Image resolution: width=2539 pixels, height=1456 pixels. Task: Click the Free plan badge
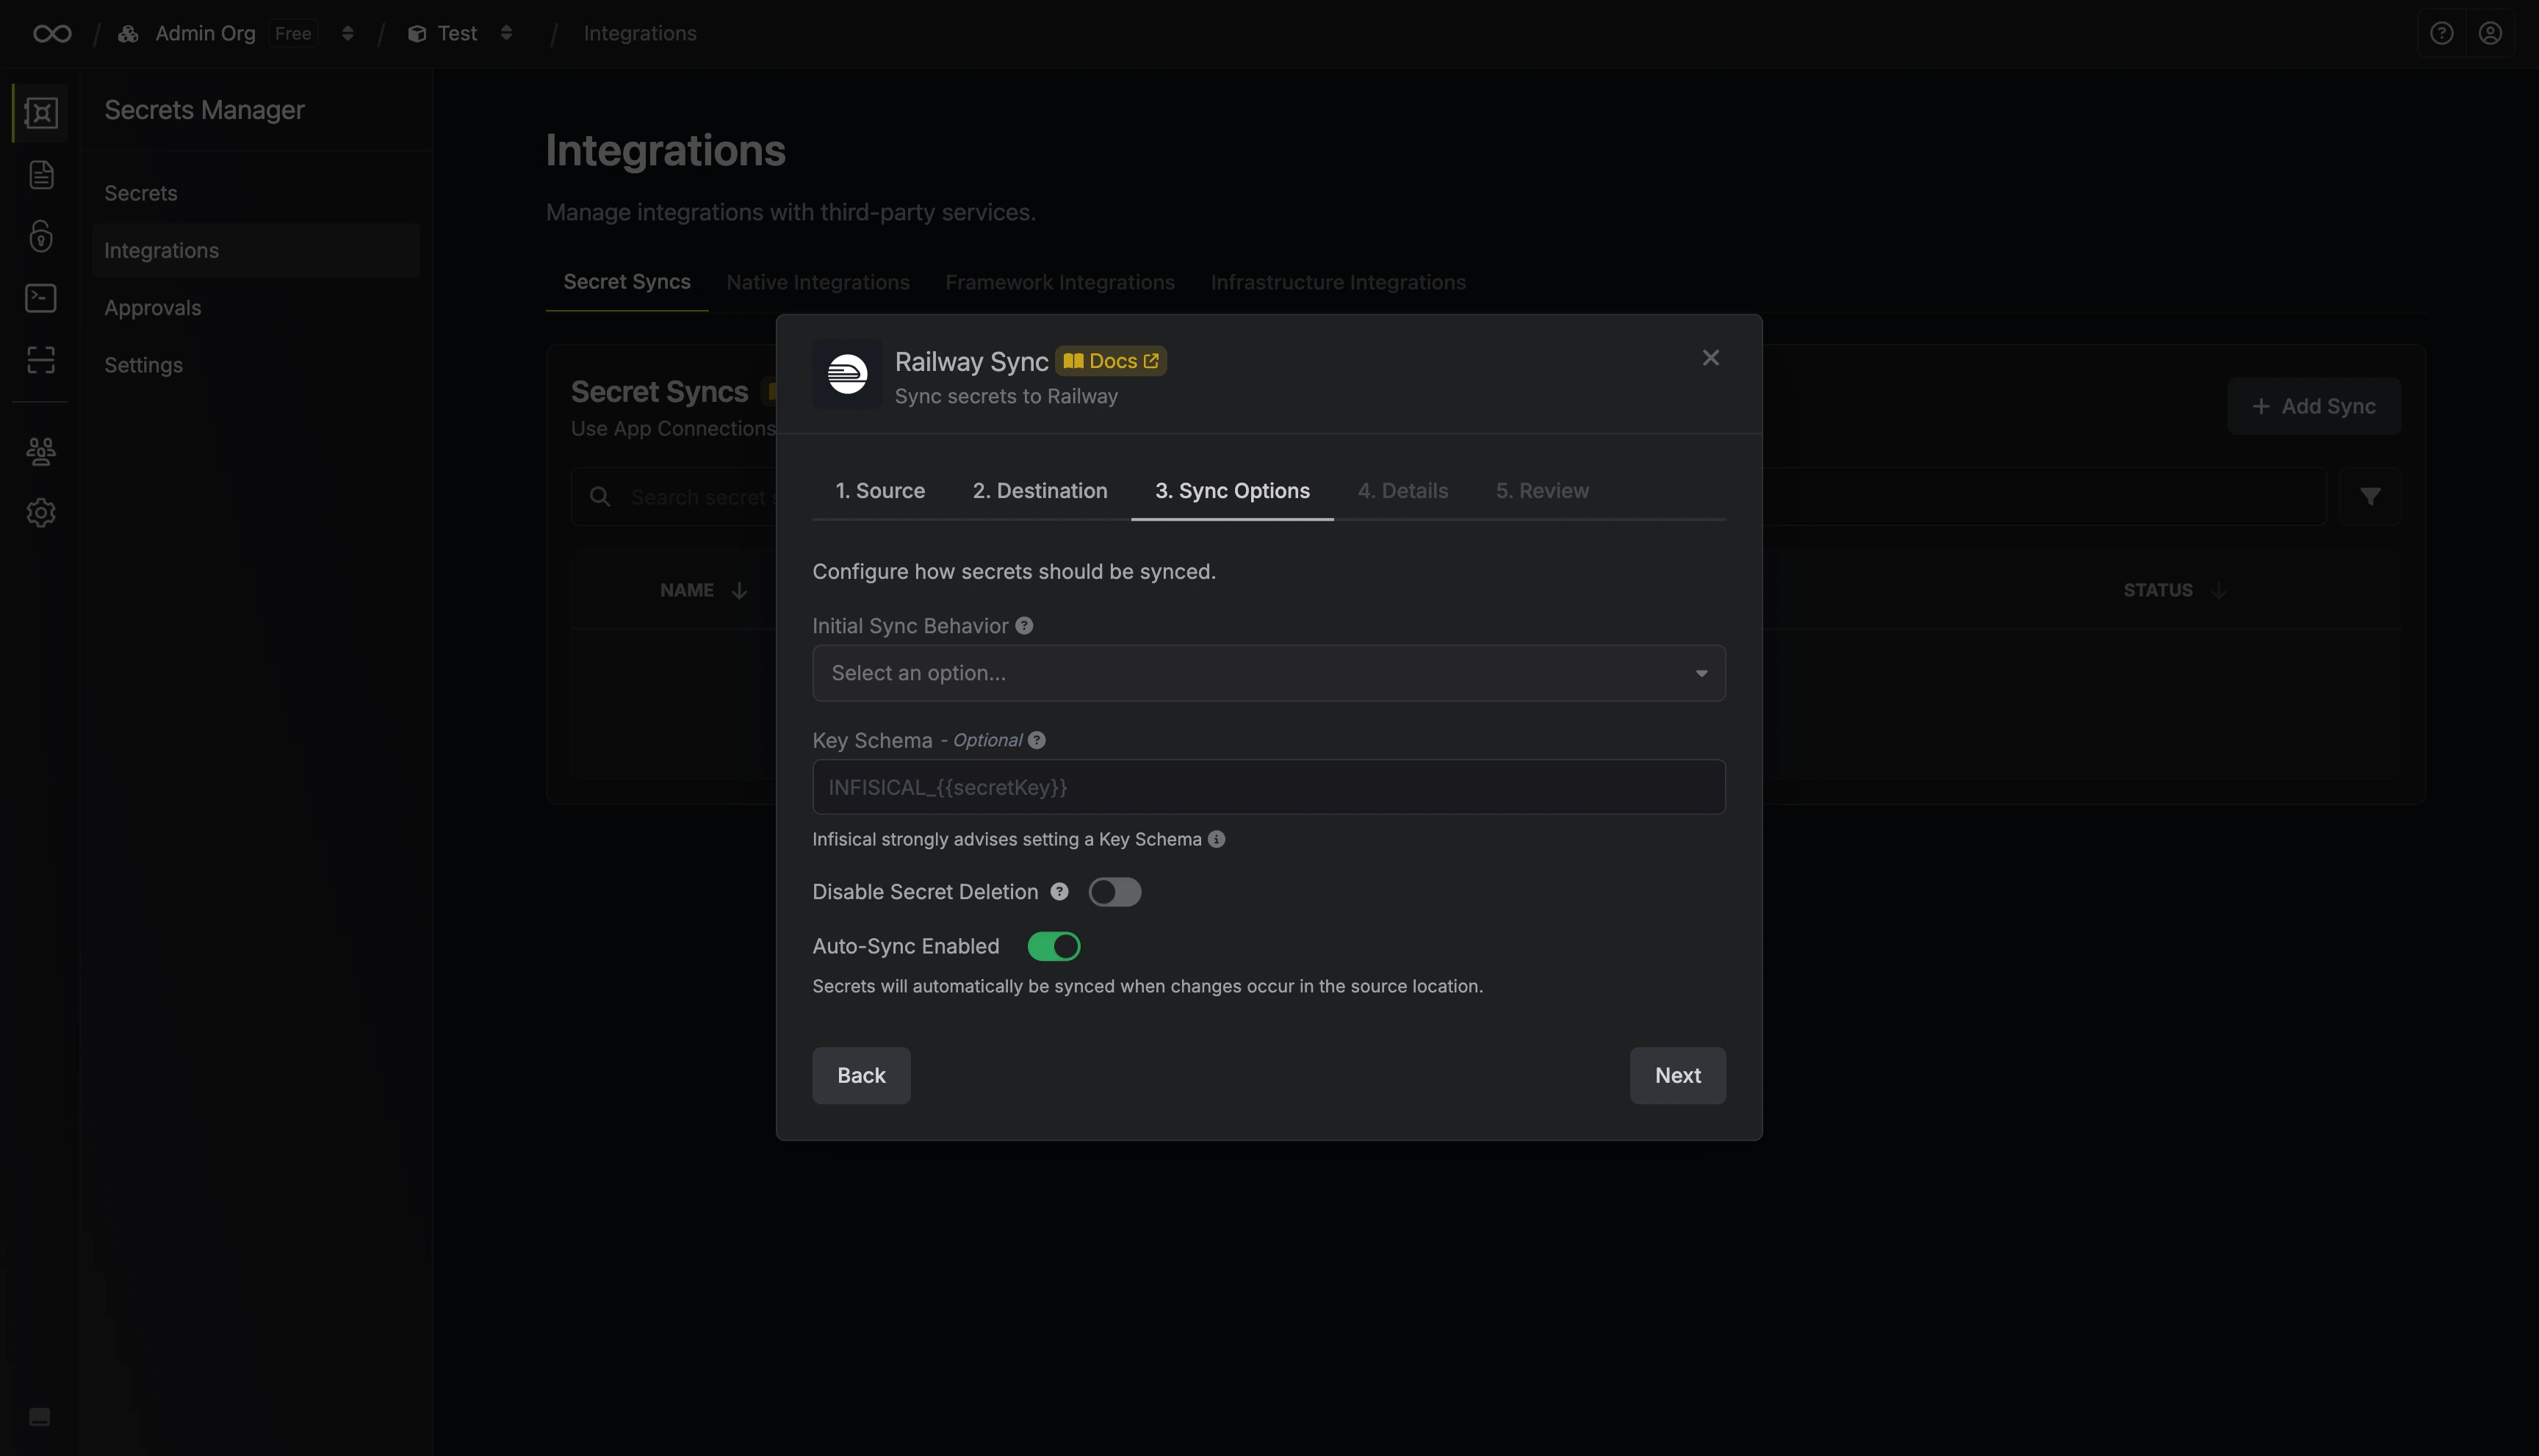293,34
